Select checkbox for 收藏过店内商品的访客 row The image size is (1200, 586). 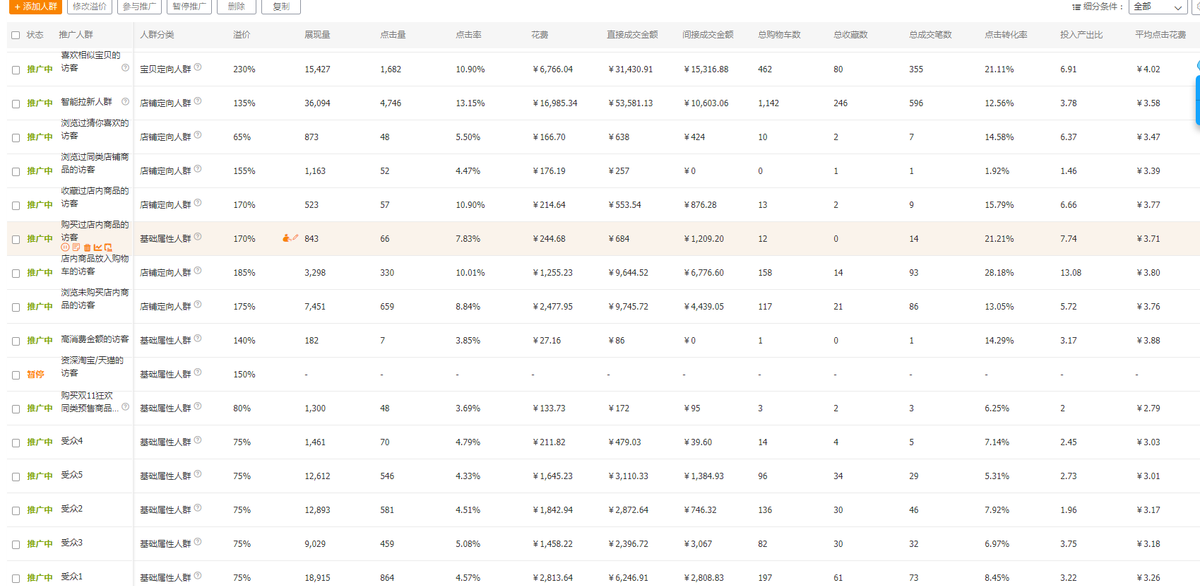[15, 206]
